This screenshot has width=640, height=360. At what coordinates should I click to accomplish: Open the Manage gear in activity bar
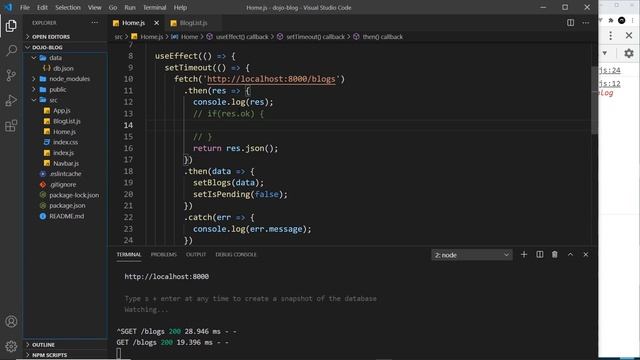coord(11,346)
